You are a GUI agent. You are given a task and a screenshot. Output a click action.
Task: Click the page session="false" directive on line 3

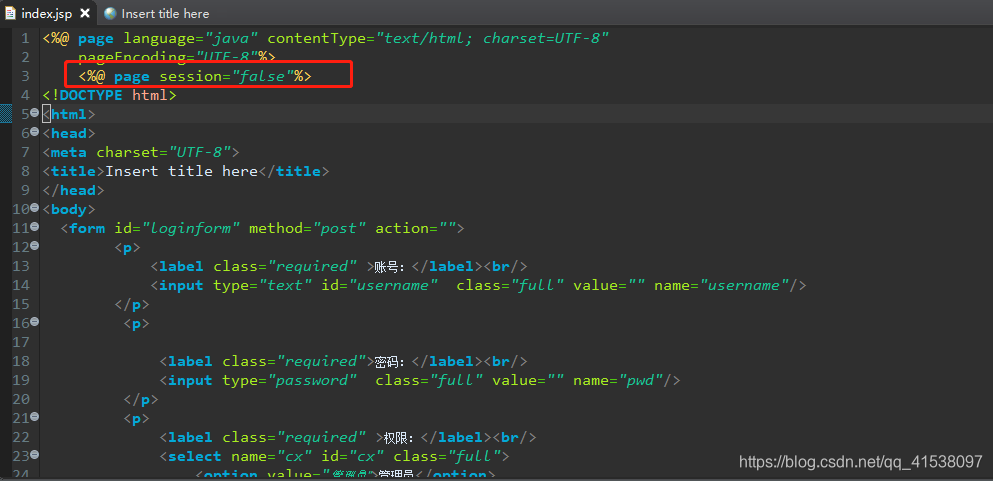point(195,77)
